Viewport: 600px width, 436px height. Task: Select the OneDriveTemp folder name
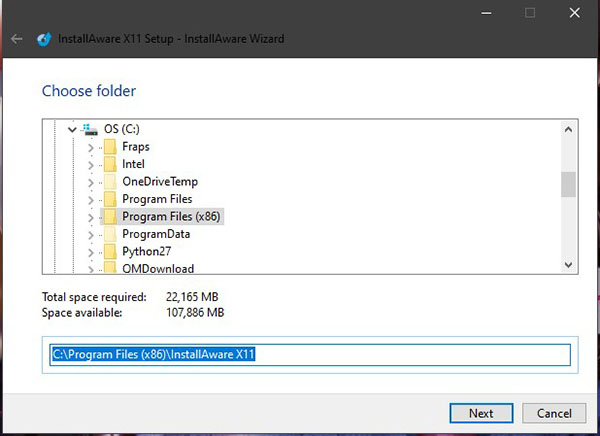coord(160,181)
